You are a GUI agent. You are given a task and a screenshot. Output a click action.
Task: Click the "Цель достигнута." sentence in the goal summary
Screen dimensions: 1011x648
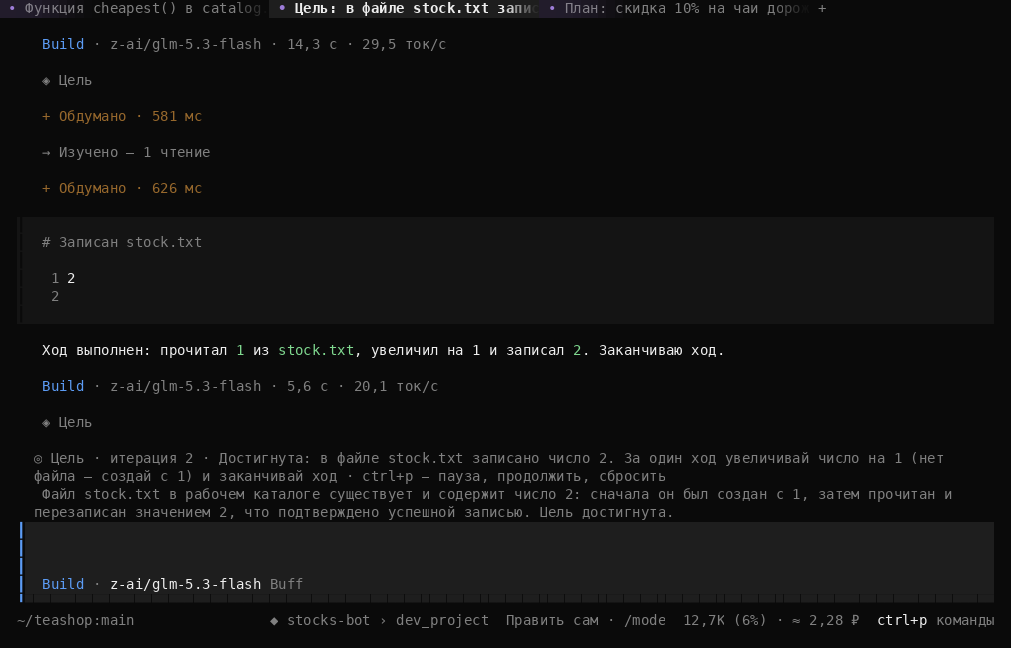pyautogui.click(x=606, y=513)
